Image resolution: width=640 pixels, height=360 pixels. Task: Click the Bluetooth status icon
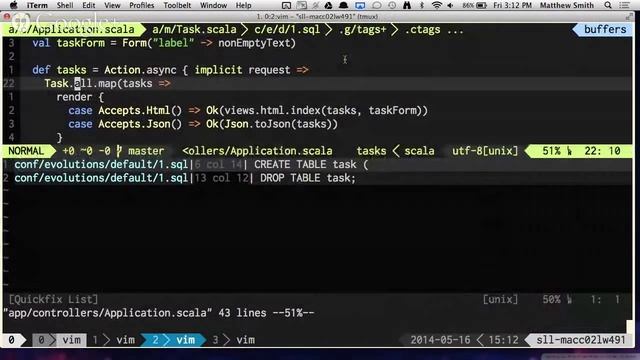tap(422, 5)
